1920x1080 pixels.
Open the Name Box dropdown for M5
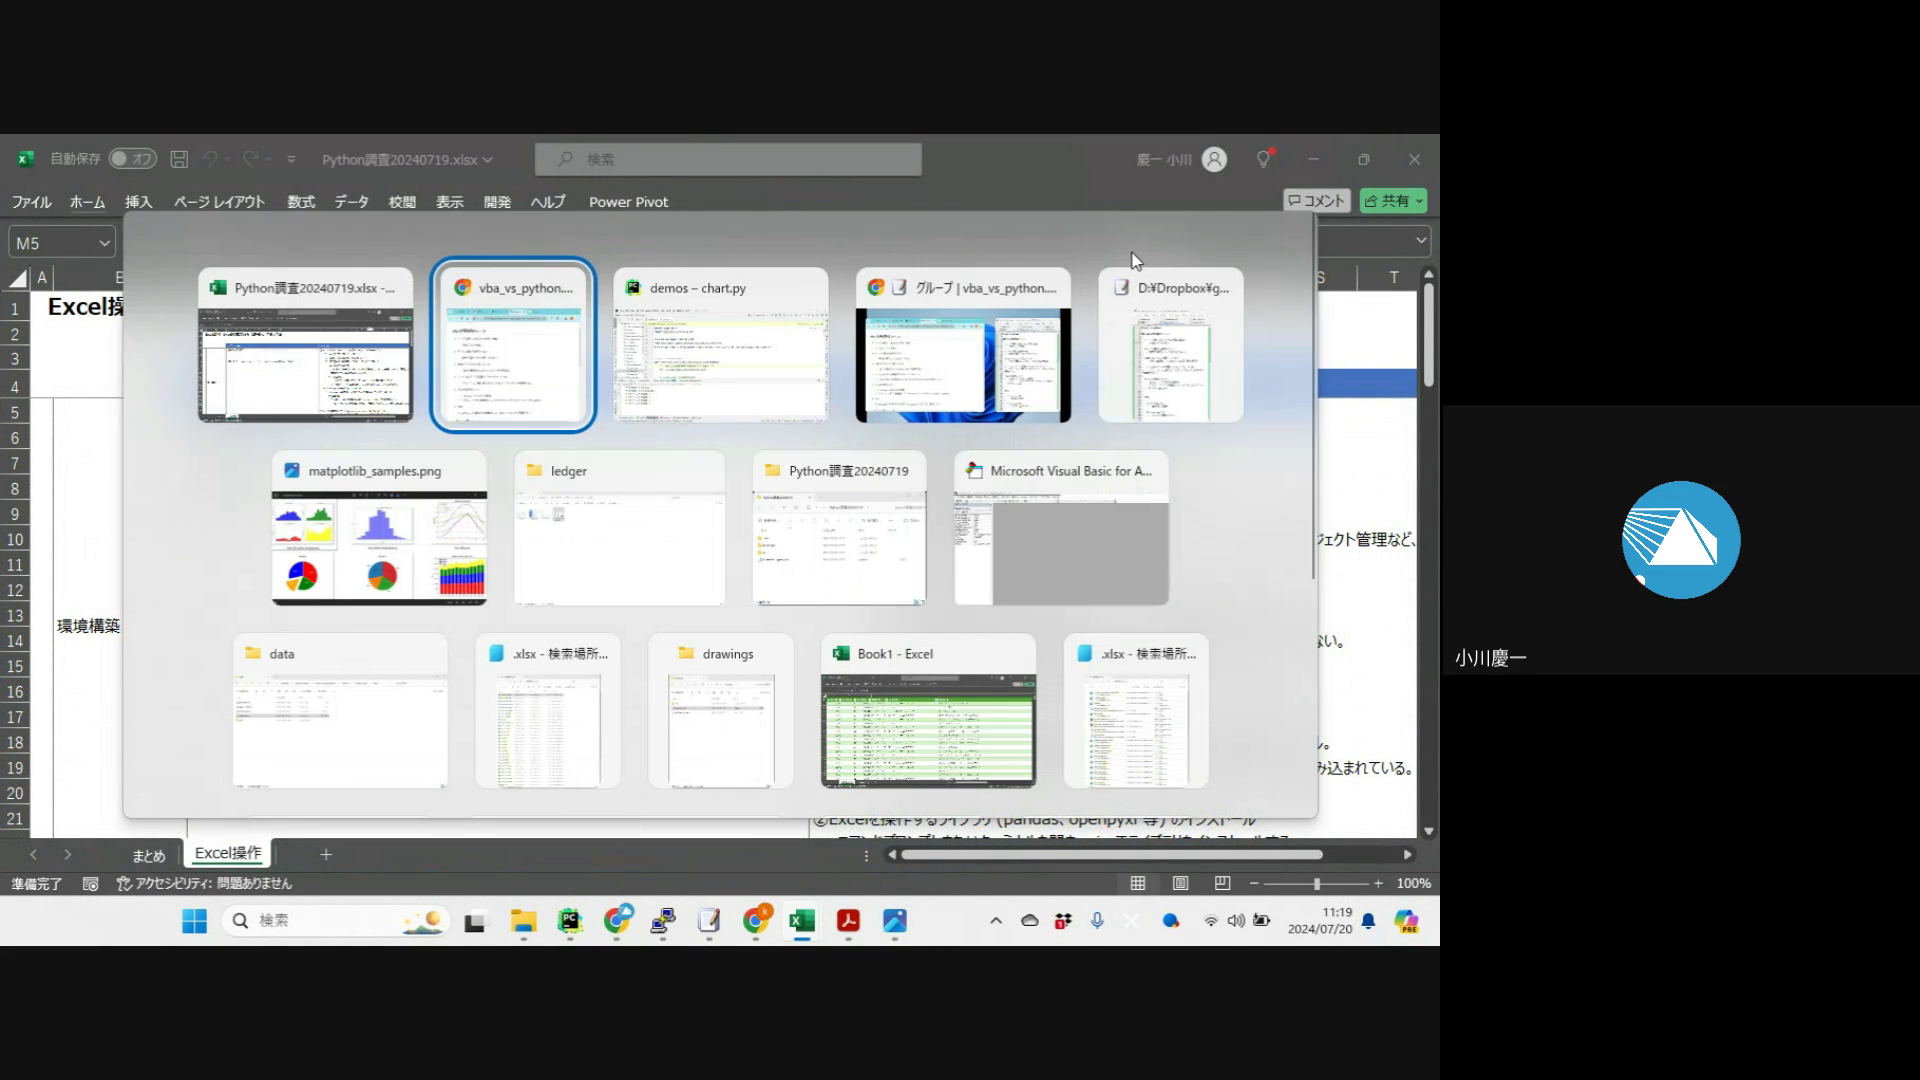pos(104,243)
